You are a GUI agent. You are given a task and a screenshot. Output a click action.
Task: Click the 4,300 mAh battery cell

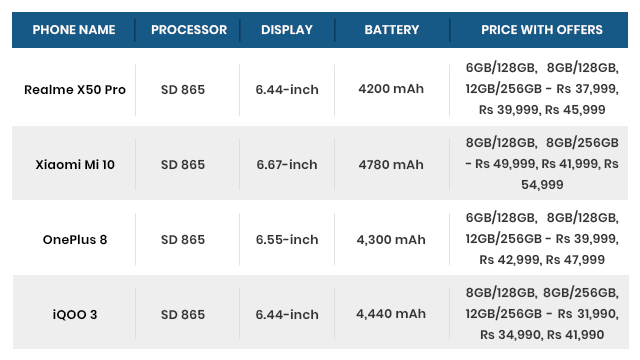[391, 240]
